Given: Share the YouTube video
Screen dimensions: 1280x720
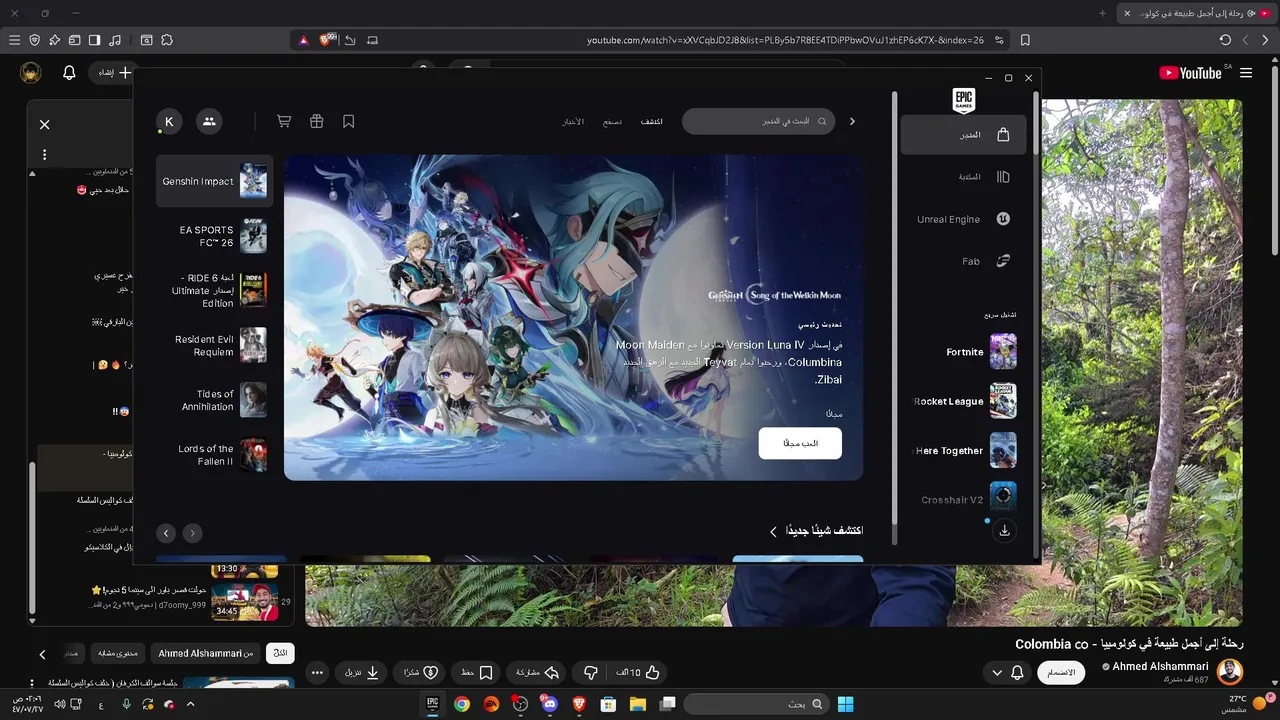Looking at the screenshot, I should (x=537, y=673).
